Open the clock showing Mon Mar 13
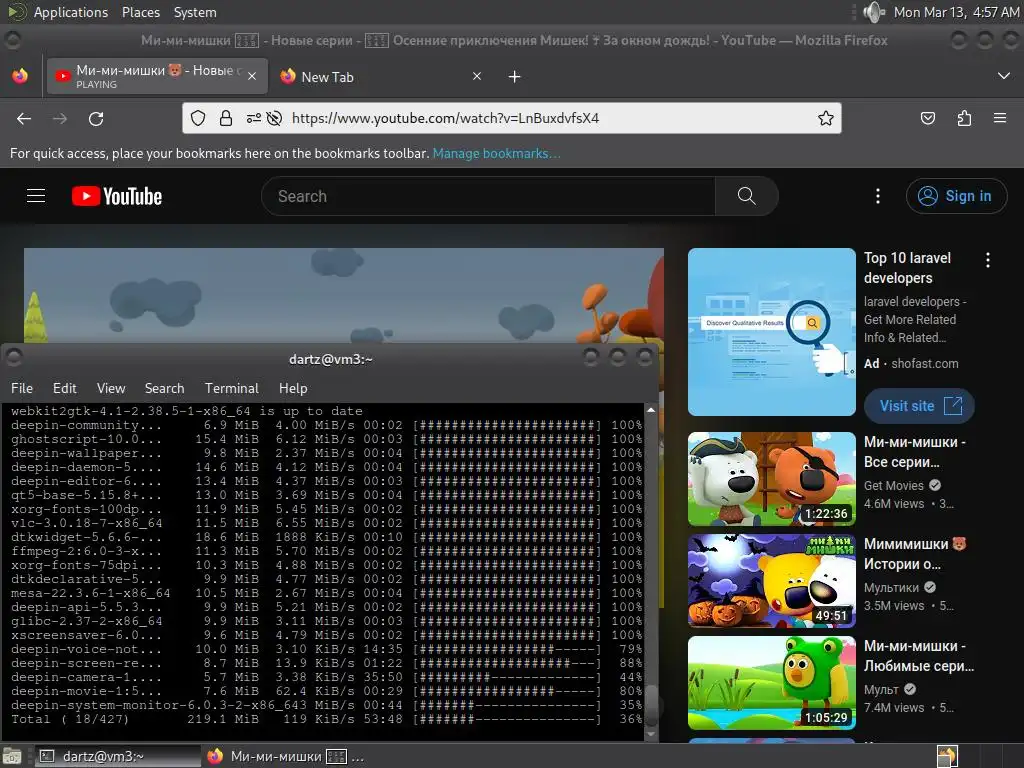Viewport: 1024px width, 768px height. tap(956, 12)
